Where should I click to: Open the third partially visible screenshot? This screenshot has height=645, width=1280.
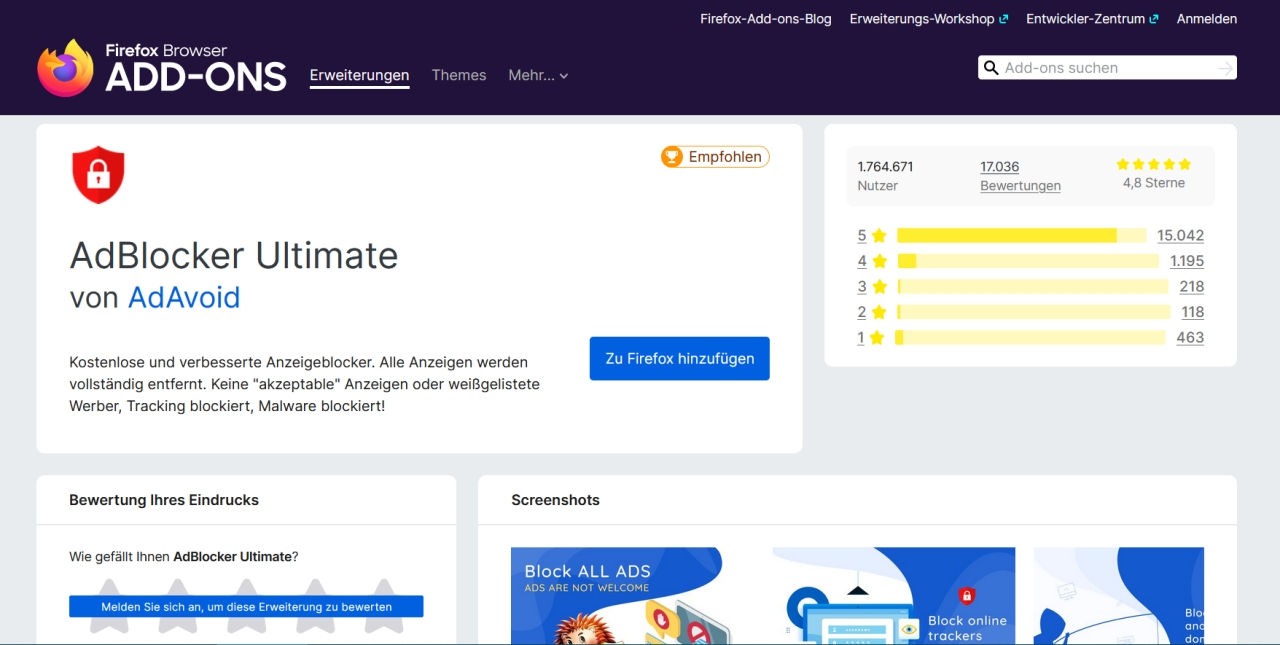pos(1119,595)
